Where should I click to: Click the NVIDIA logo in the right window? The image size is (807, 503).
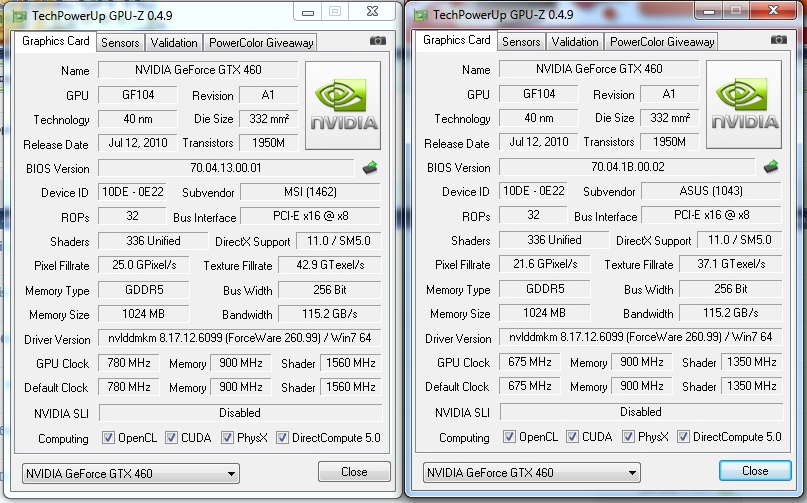[x=744, y=105]
